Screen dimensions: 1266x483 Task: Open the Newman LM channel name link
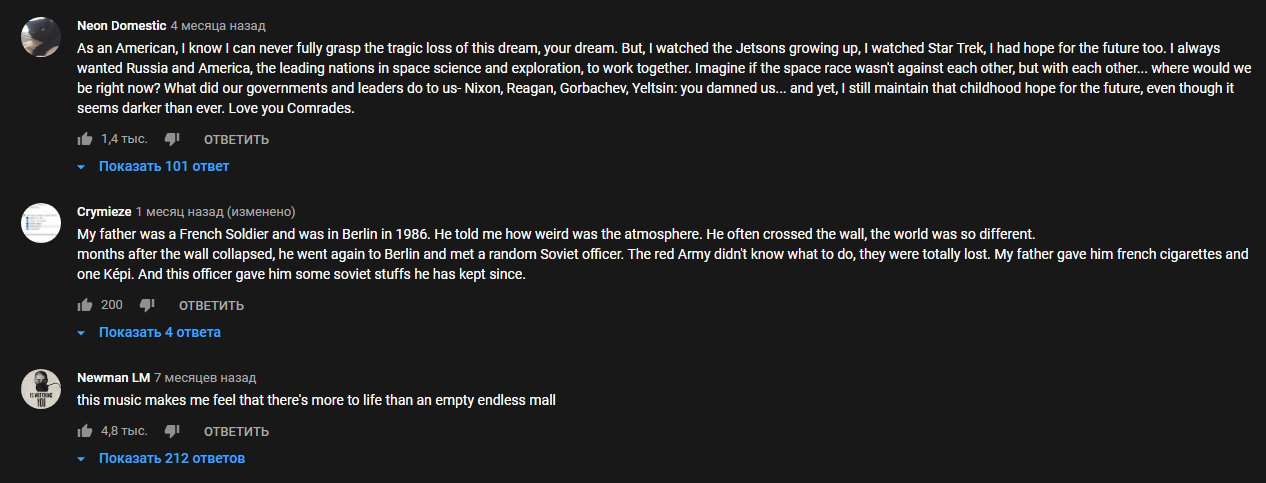point(113,377)
